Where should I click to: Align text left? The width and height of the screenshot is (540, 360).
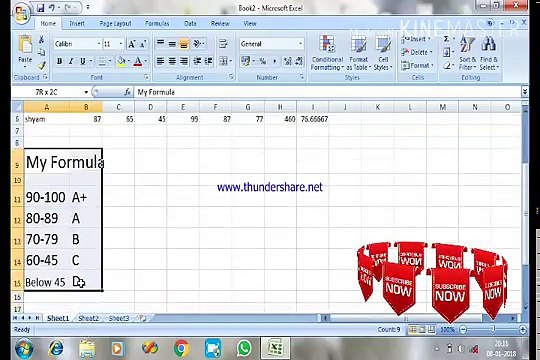point(160,61)
